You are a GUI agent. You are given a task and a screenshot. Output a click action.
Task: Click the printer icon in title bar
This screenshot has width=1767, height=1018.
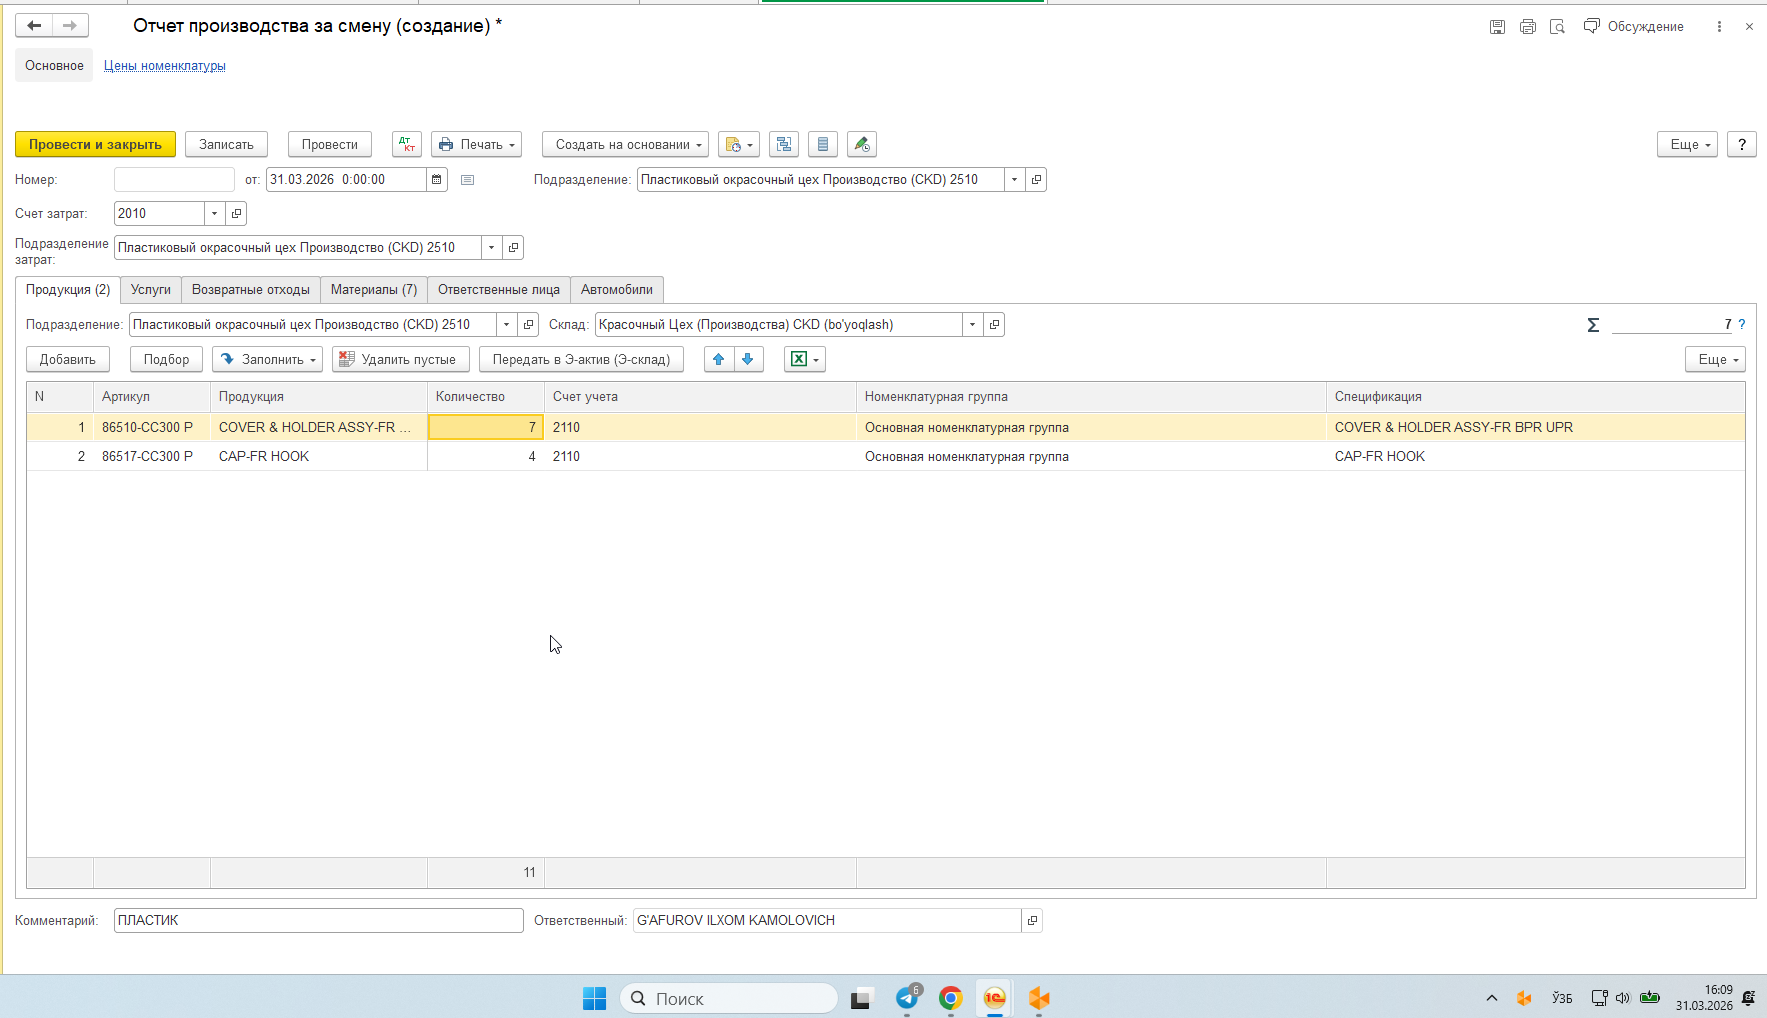1528,27
